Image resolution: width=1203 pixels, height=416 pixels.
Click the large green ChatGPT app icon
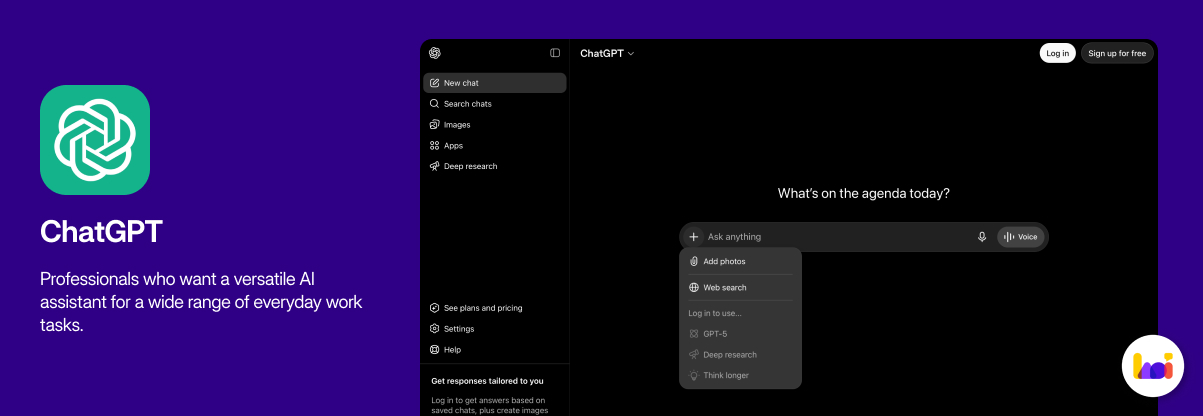95,140
